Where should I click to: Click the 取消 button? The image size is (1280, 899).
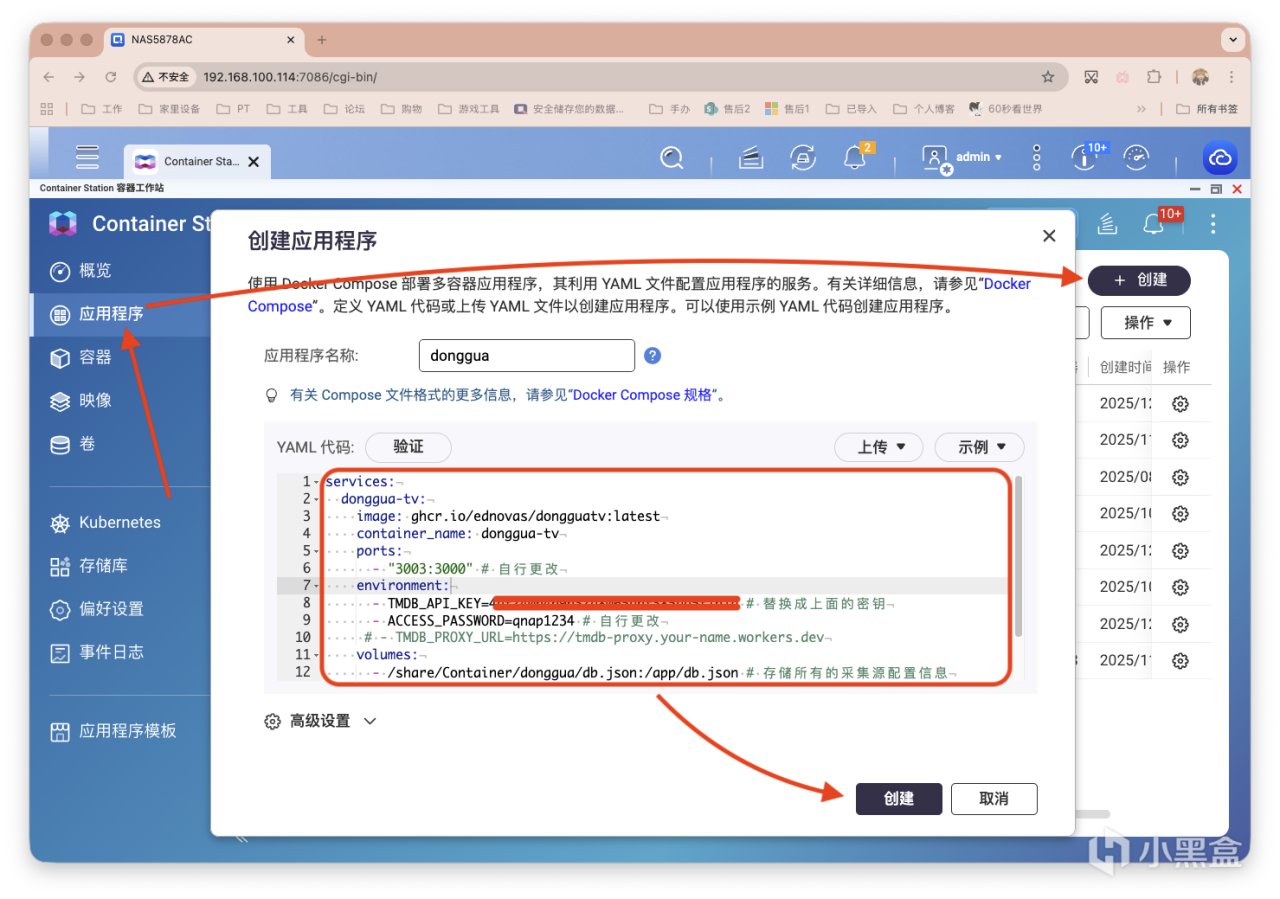[x=994, y=799]
